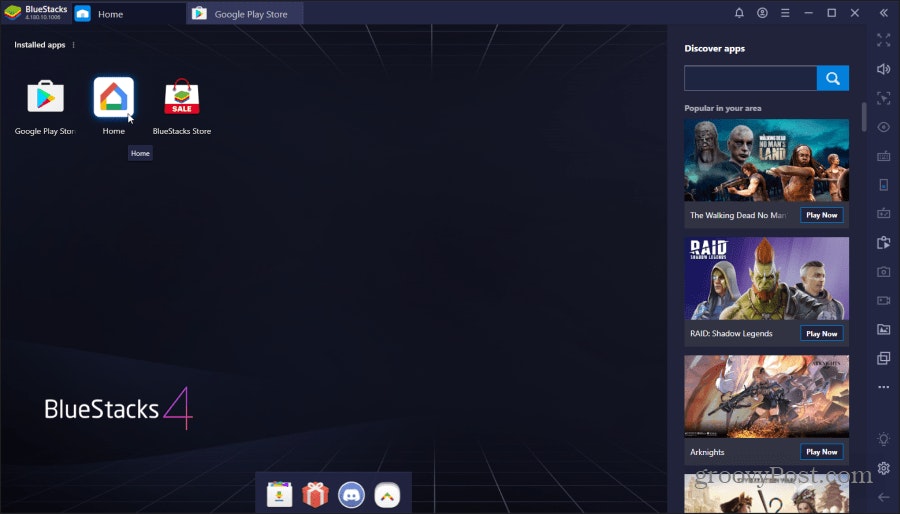900x514 pixels.
Task: Toggle the eye icon in side toolbar
Action: (x=884, y=127)
